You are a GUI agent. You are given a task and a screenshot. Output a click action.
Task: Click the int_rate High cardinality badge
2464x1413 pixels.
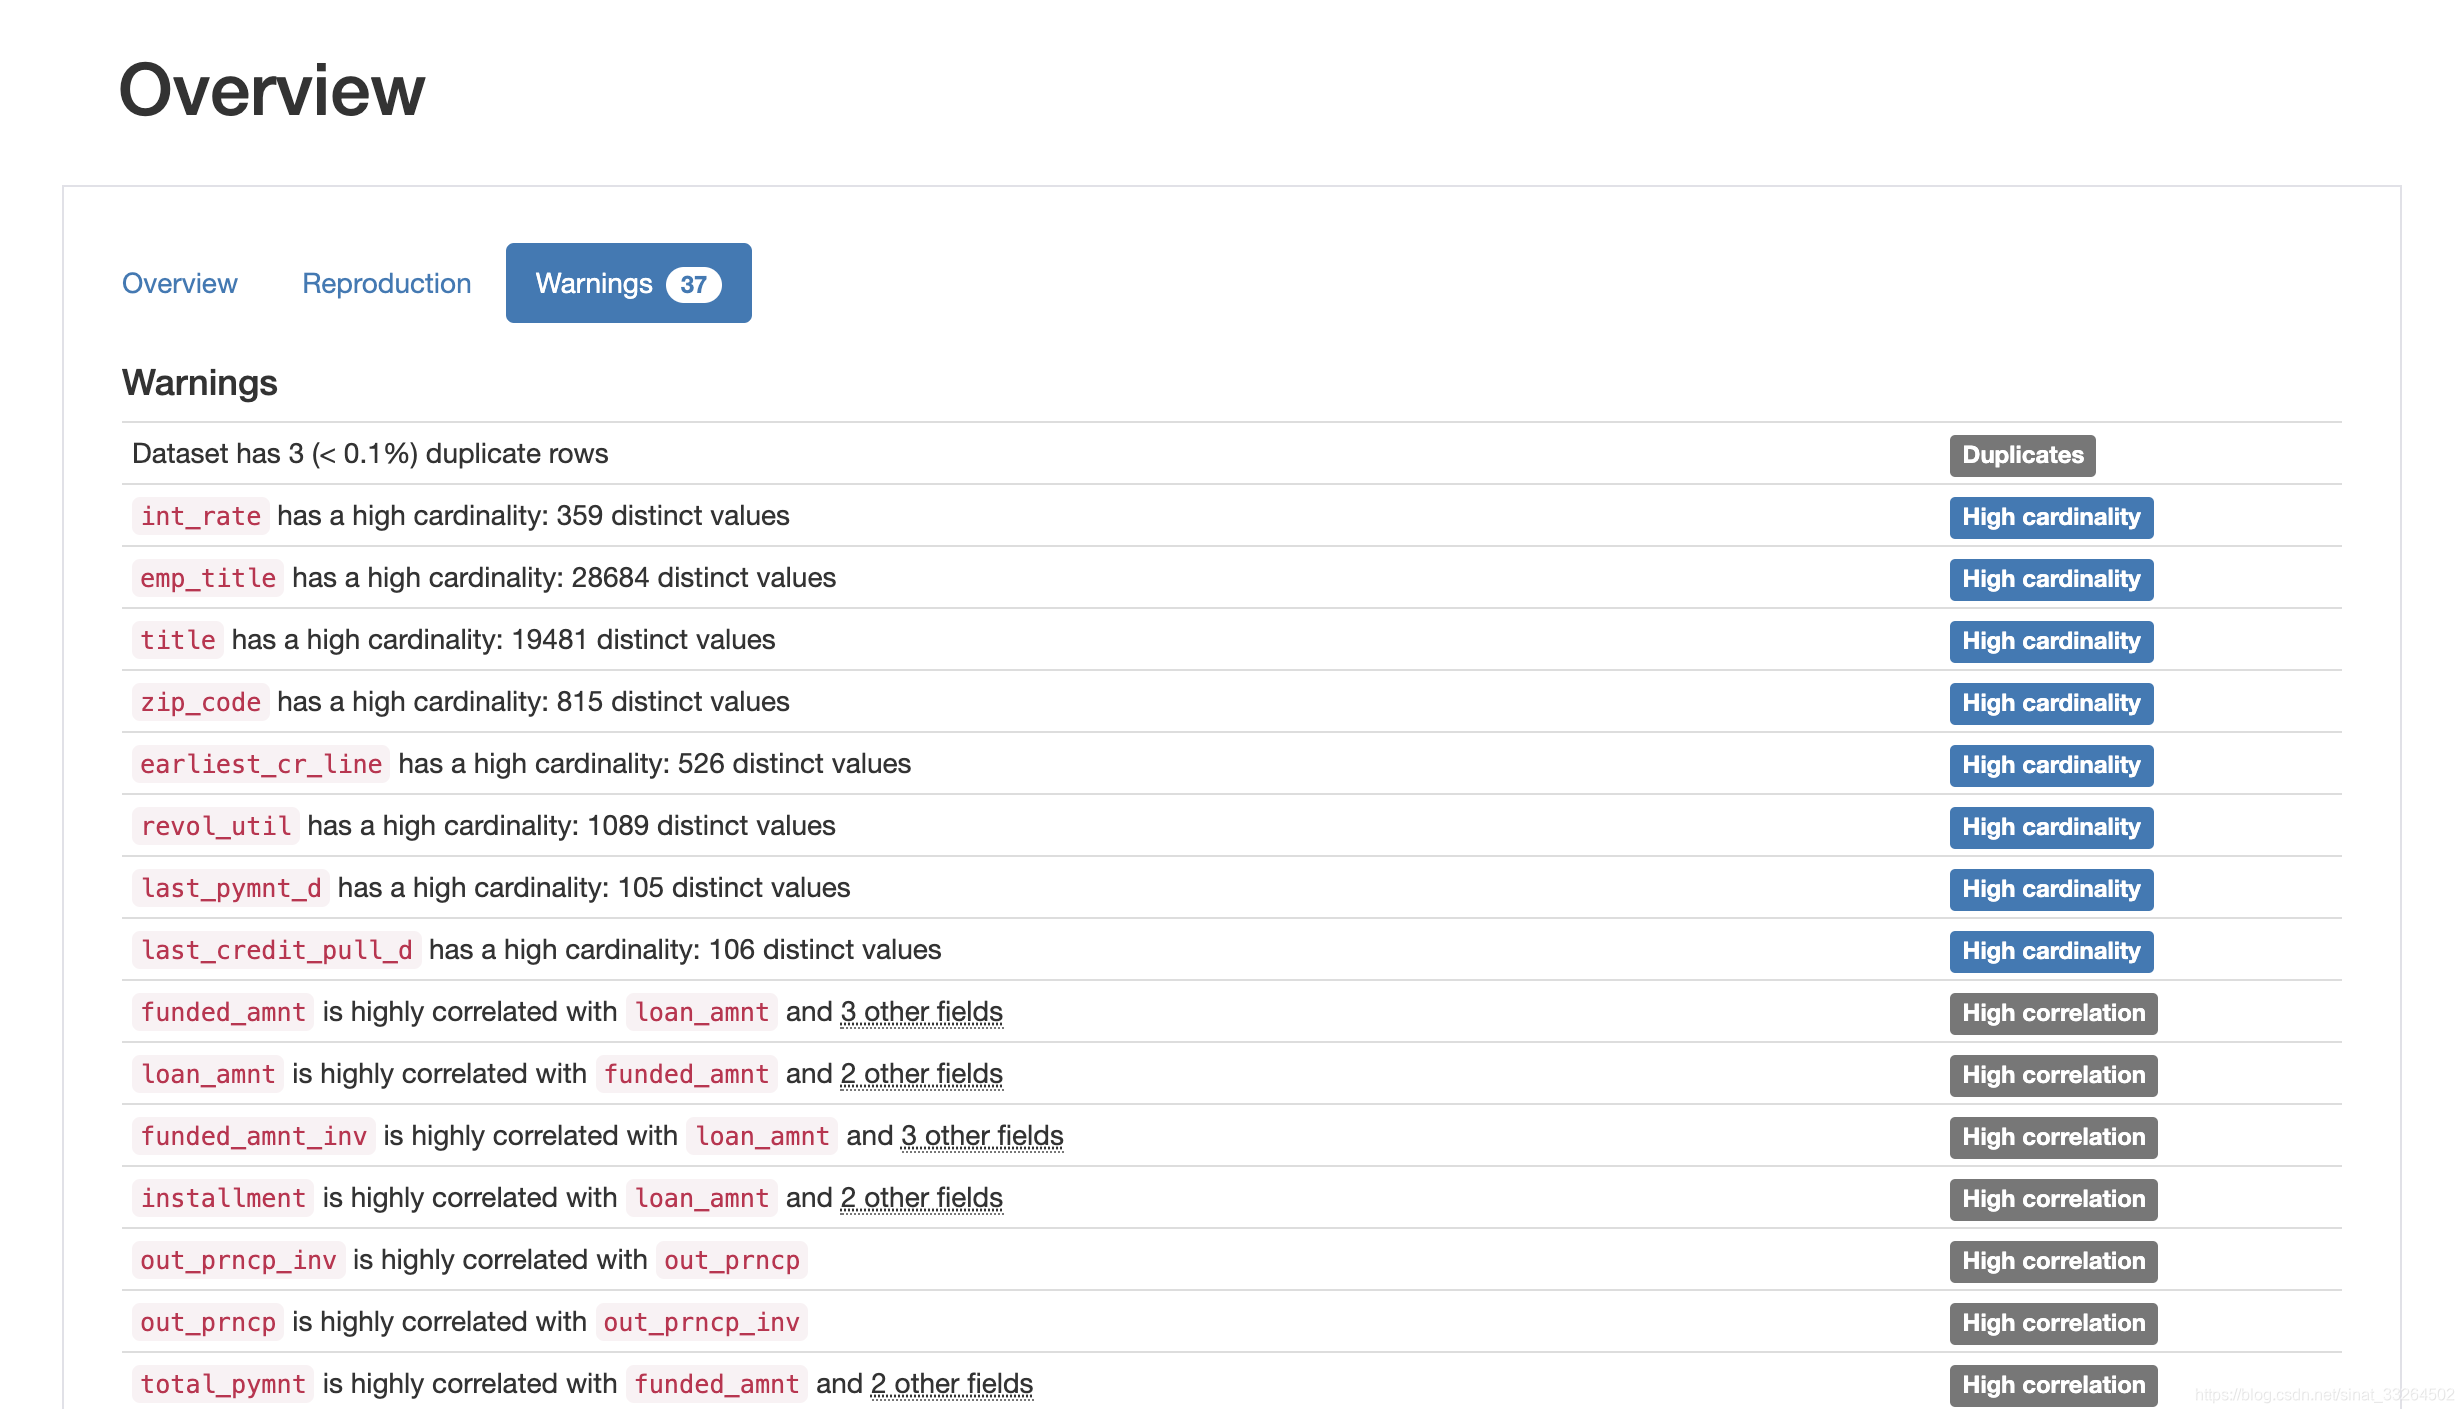pyautogui.click(x=2050, y=517)
